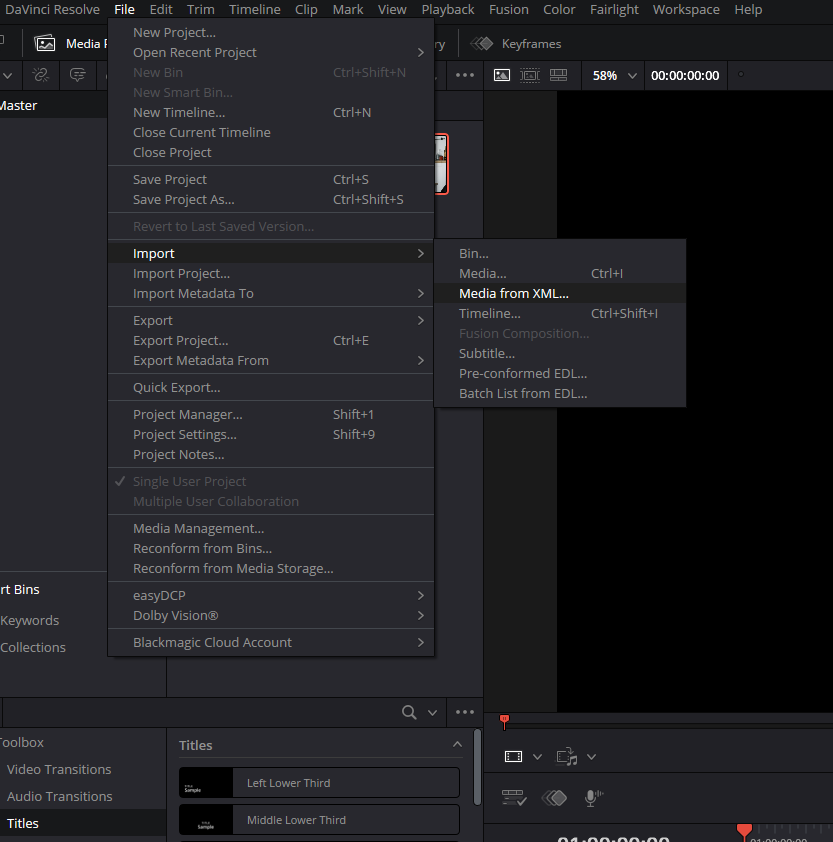833x842 pixels.
Task: Open the Fairlight menu
Action: pos(614,9)
